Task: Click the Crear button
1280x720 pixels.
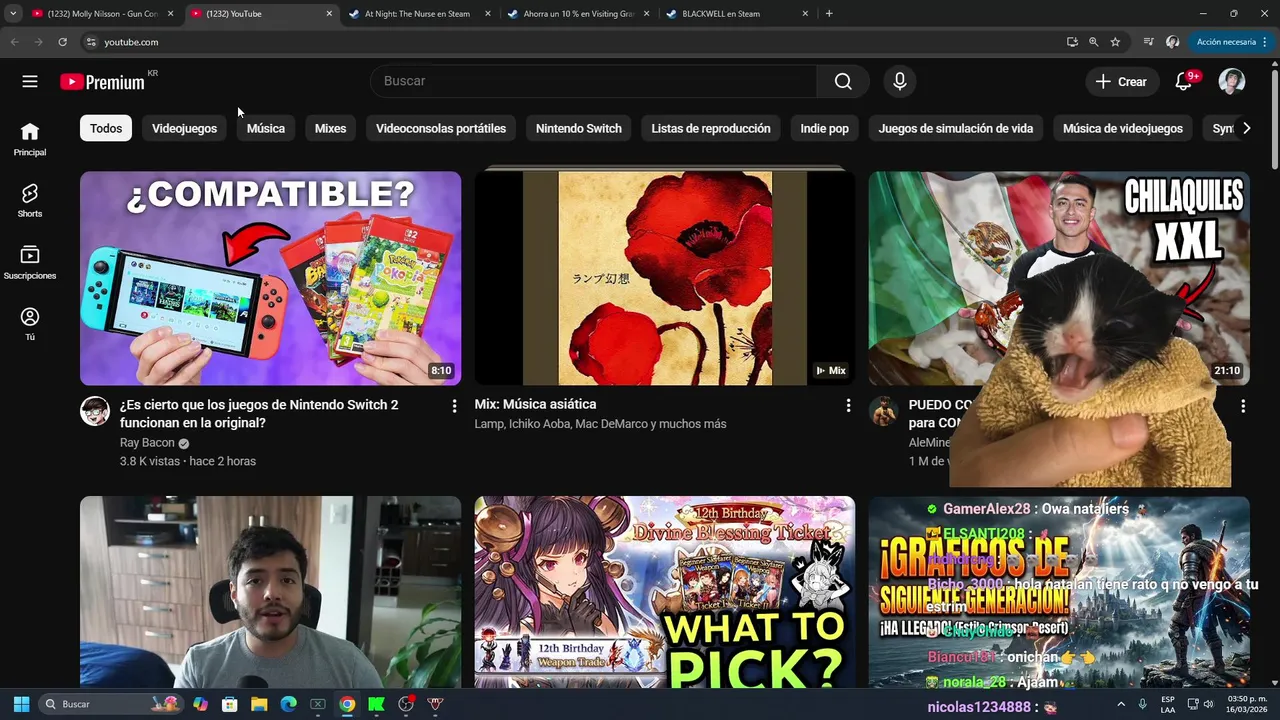Action: pos(1122,82)
